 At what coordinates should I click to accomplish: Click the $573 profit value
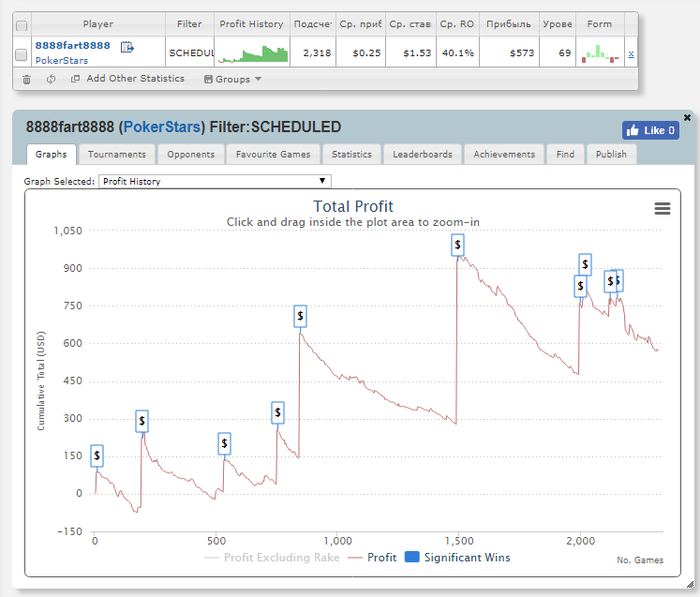[x=522, y=53]
